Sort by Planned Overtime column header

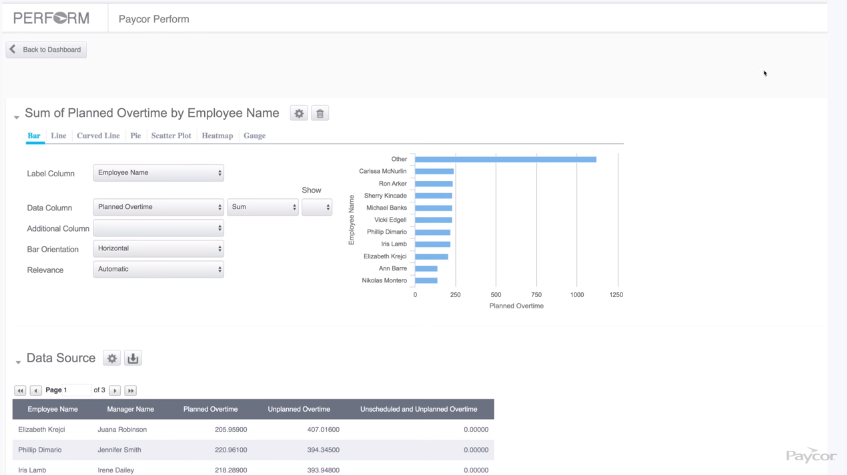pyautogui.click(x=210, y=409)
